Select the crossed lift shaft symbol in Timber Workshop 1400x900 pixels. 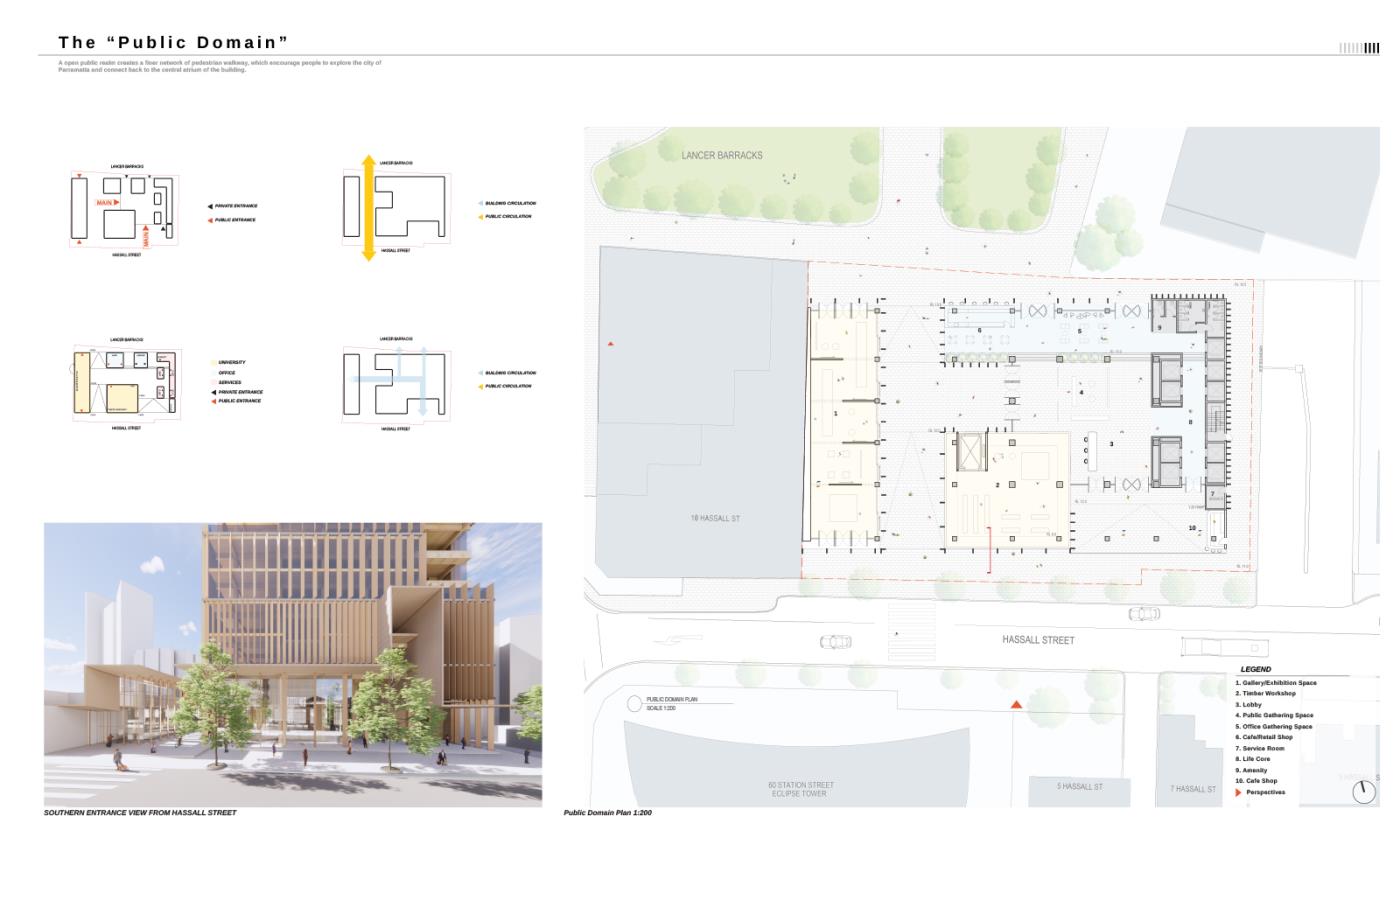point(967,452)
